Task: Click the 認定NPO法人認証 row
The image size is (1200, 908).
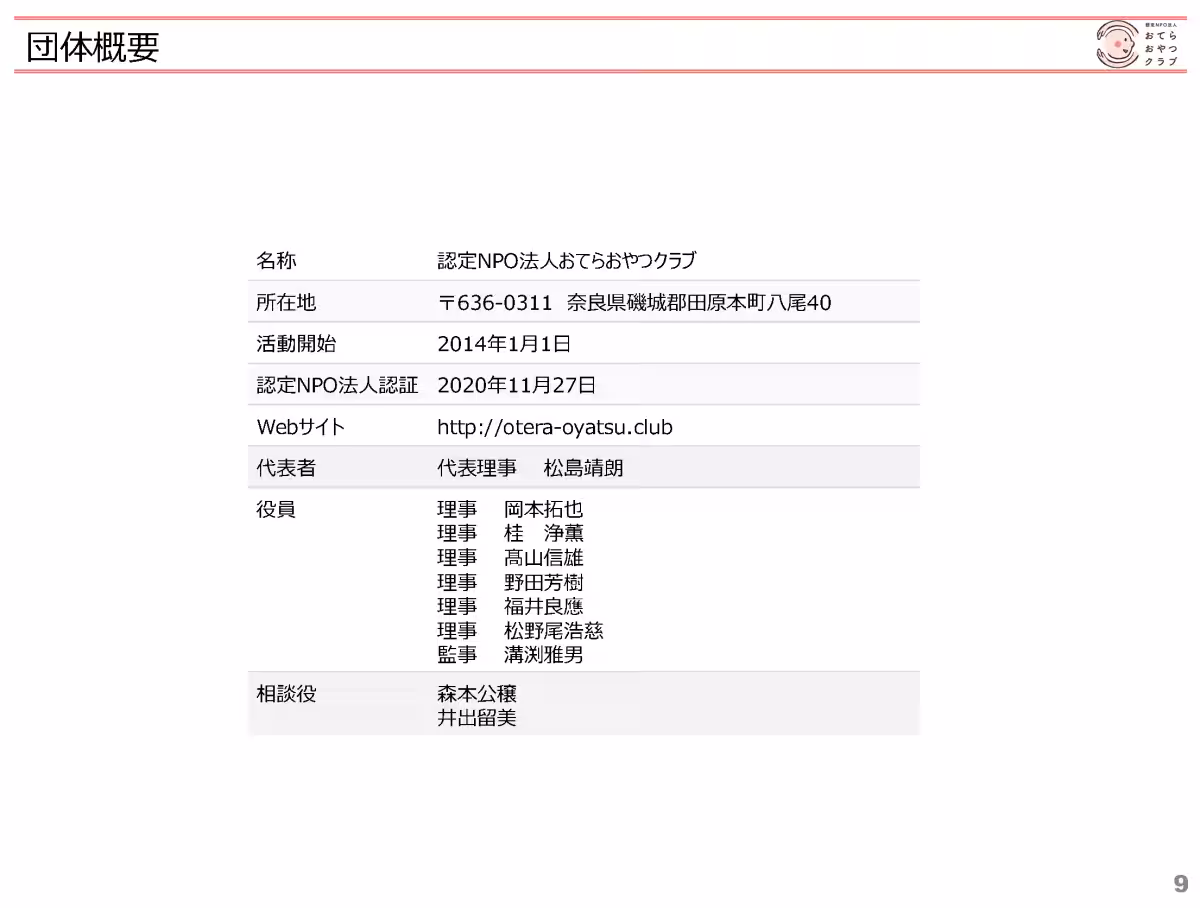Action: pyautogui.click(x=335, y=384)
